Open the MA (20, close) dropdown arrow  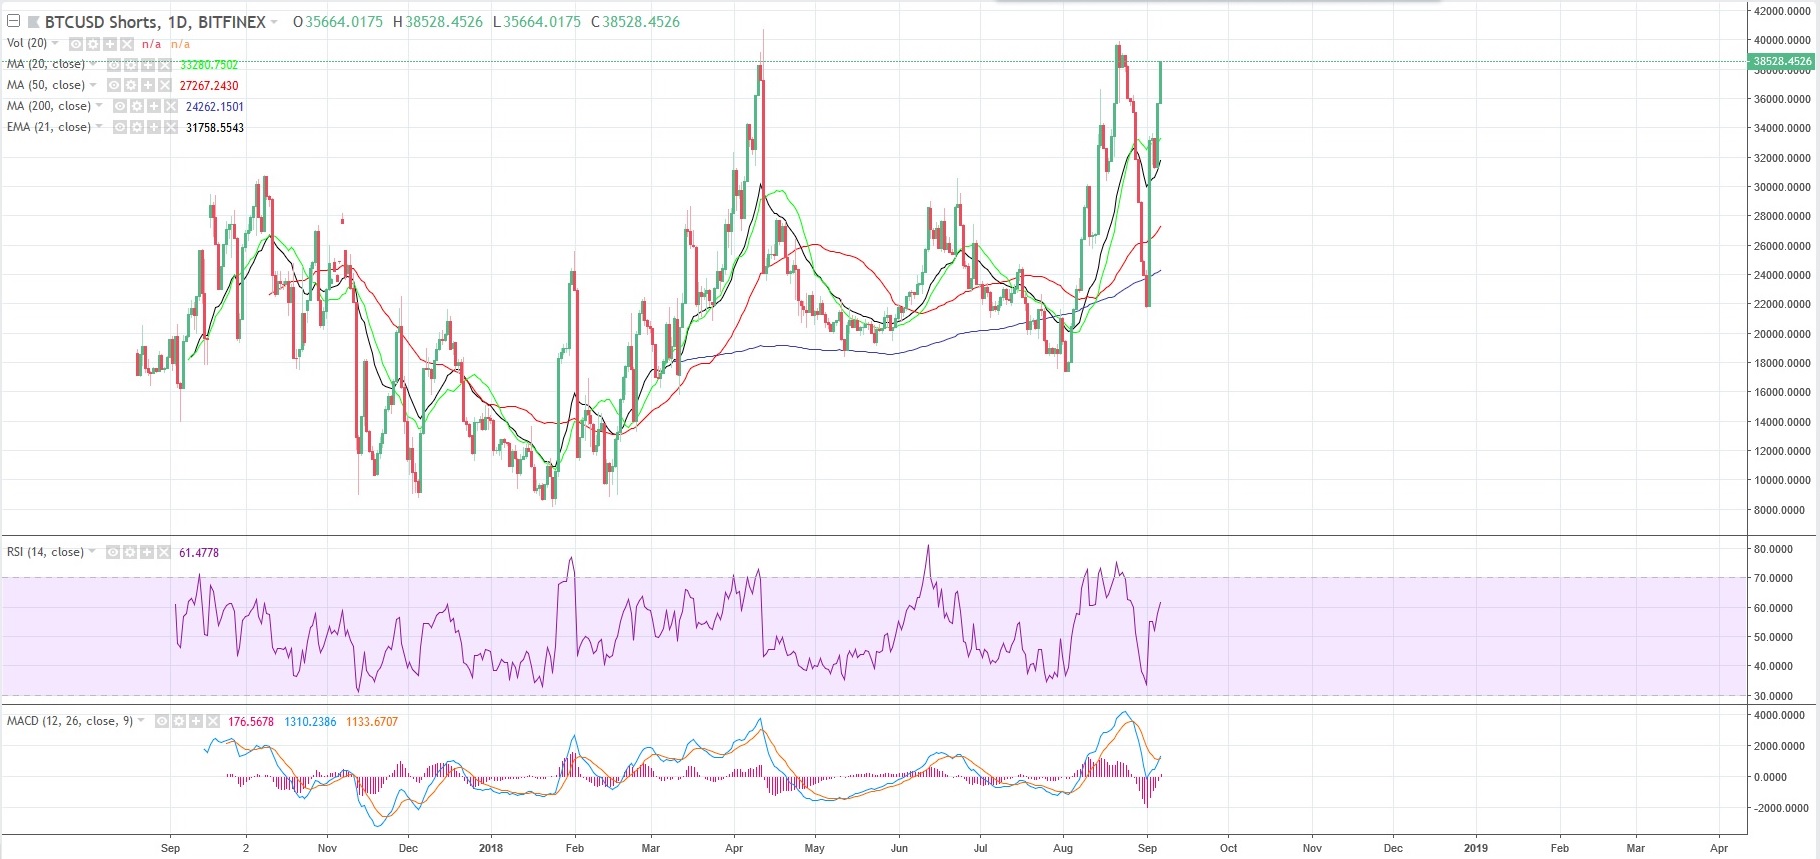point(93,63)
